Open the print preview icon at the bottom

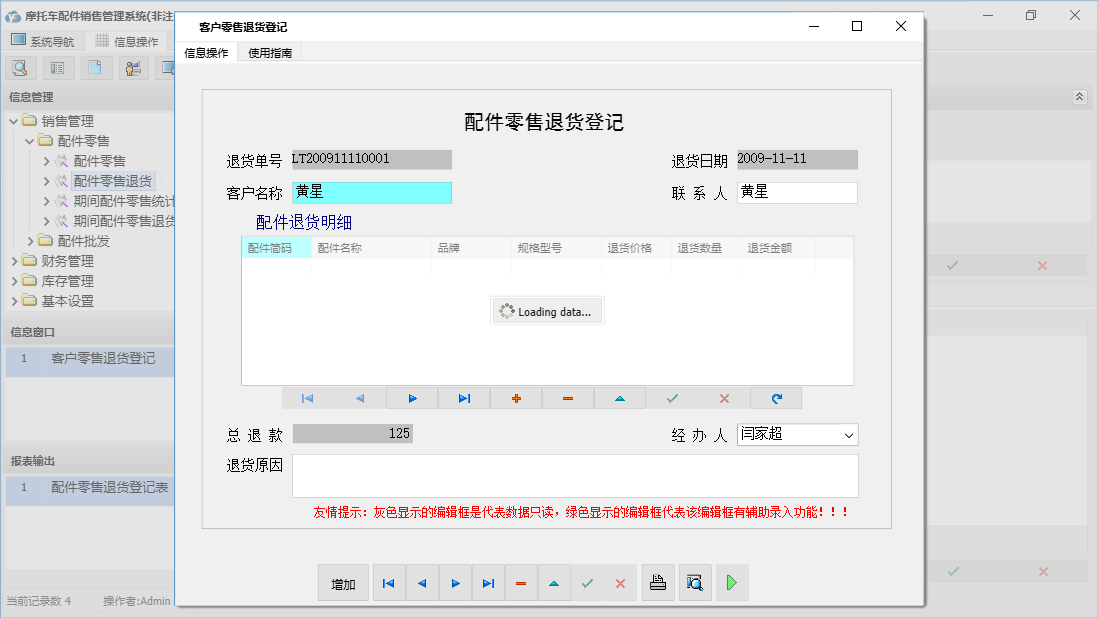(695, 582)
